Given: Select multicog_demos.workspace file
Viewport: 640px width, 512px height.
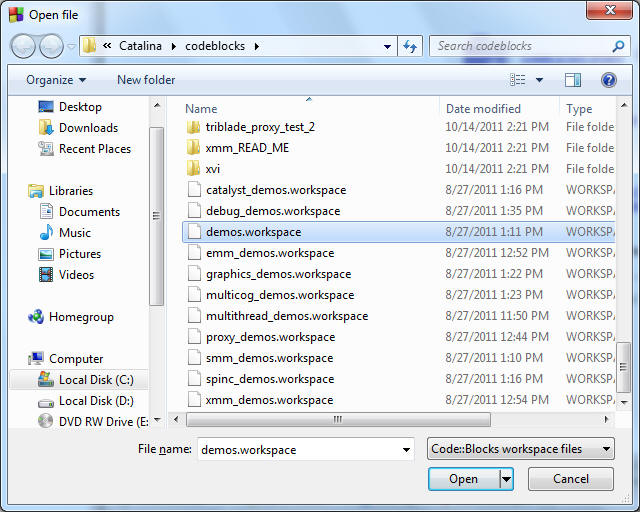Looking at the screenshot, I should tap(280, 295).
